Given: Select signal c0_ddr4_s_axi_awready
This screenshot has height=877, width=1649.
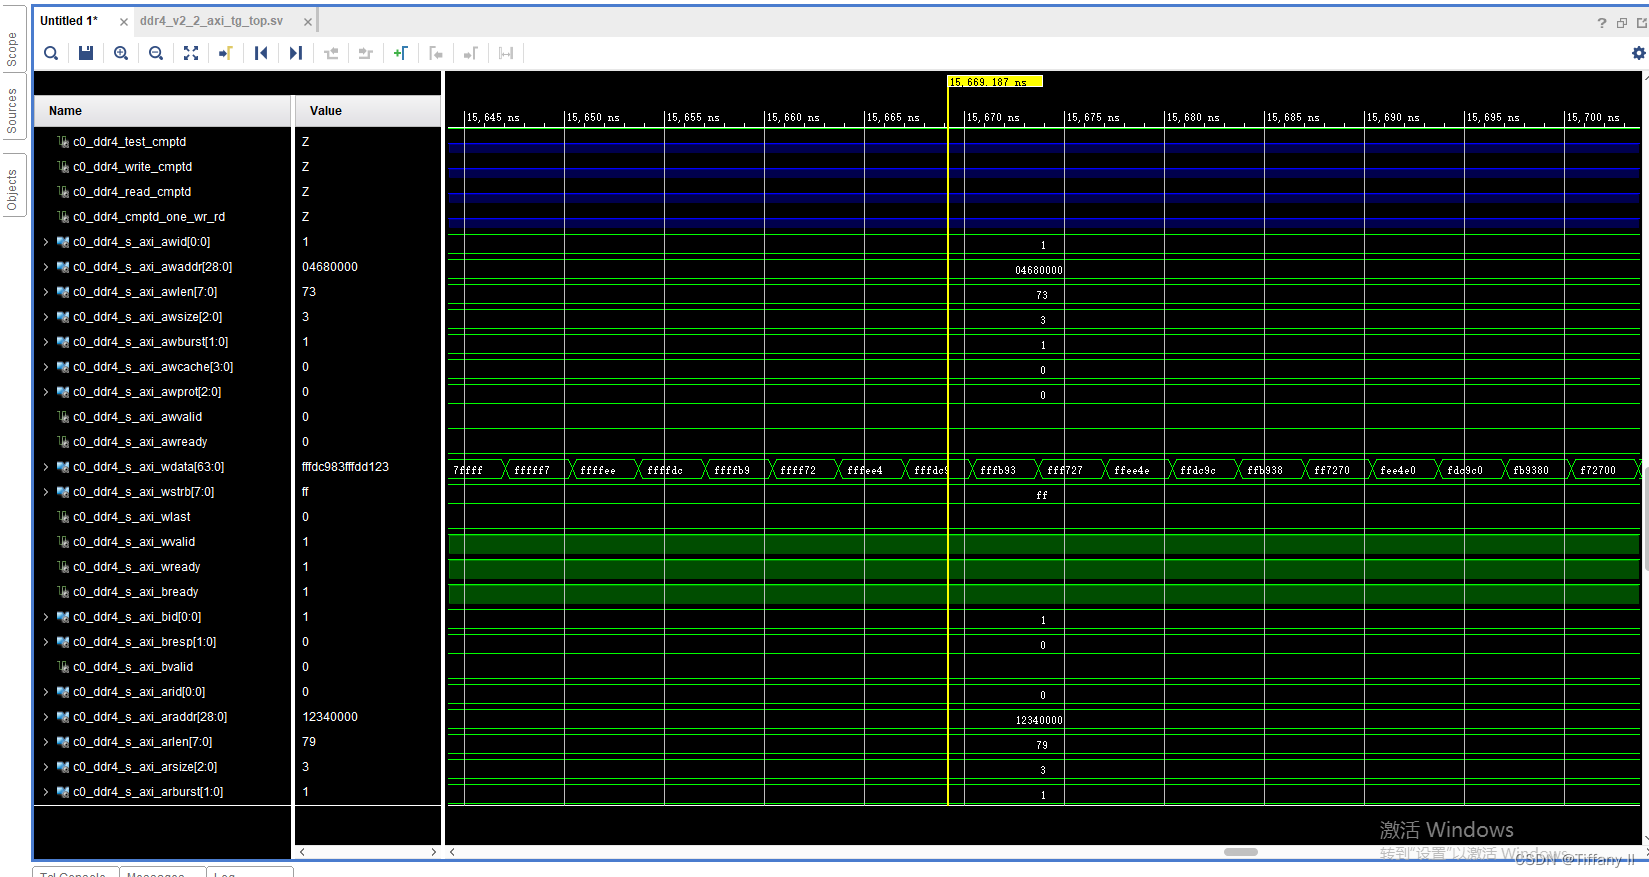Looking at the screenshot, I should (140, 442).
